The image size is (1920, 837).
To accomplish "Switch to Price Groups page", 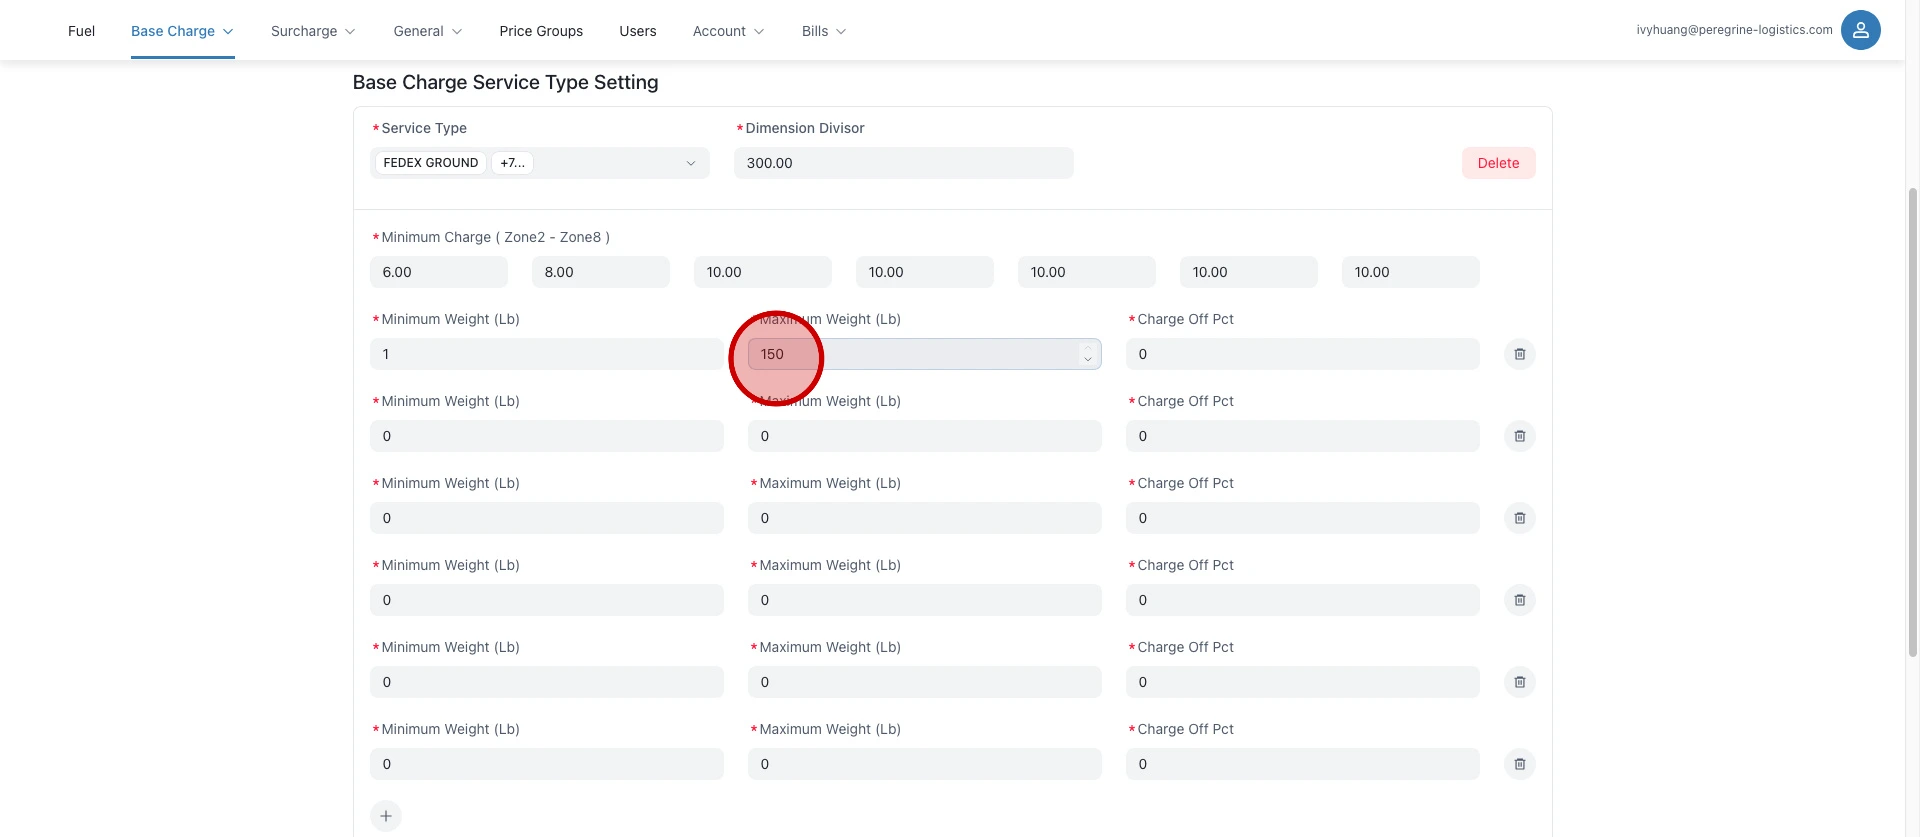I will point(541,31).
